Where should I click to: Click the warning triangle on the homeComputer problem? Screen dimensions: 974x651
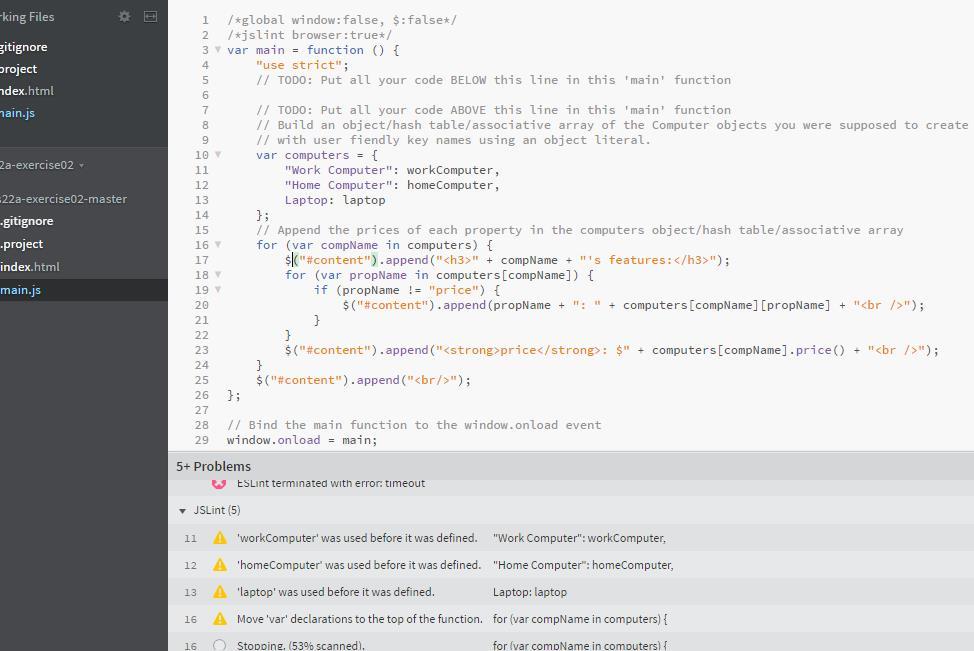tap(219, 565)
